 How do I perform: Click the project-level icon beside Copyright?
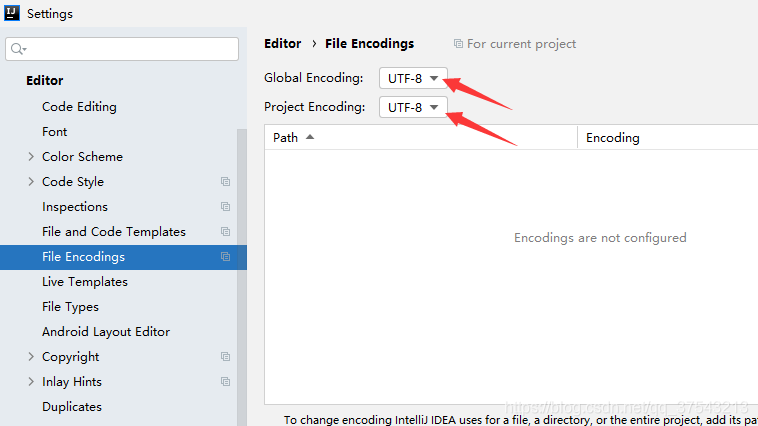pyautogui.click(x=225, y=357)
